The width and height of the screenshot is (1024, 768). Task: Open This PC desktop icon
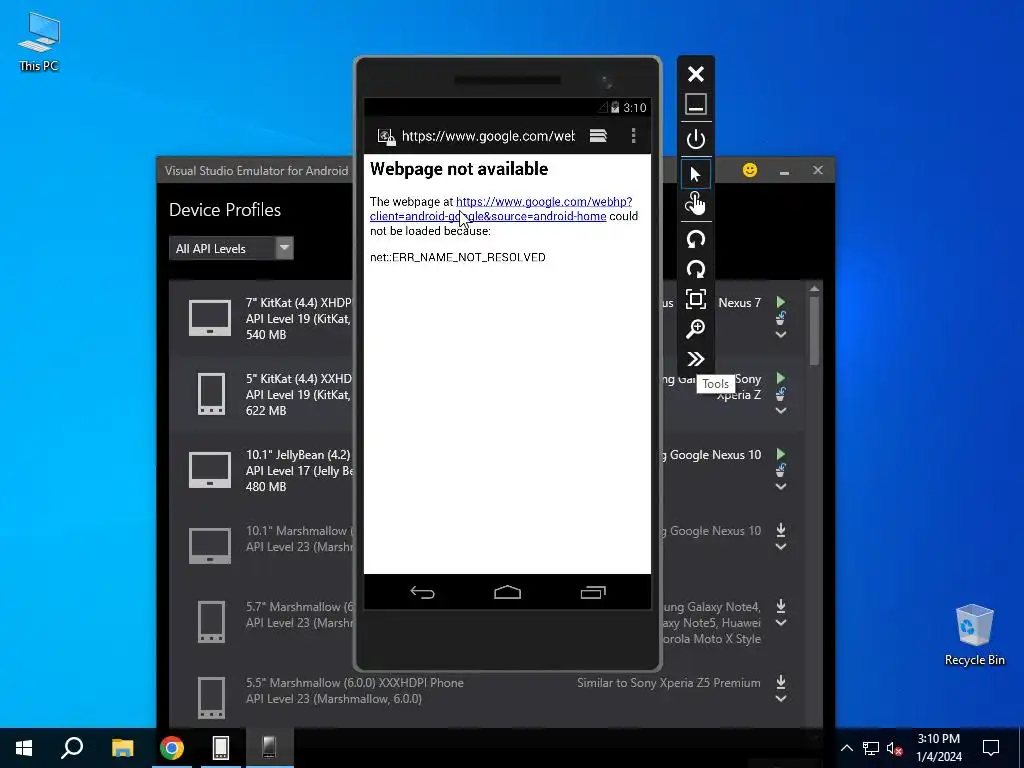[39, 42]
